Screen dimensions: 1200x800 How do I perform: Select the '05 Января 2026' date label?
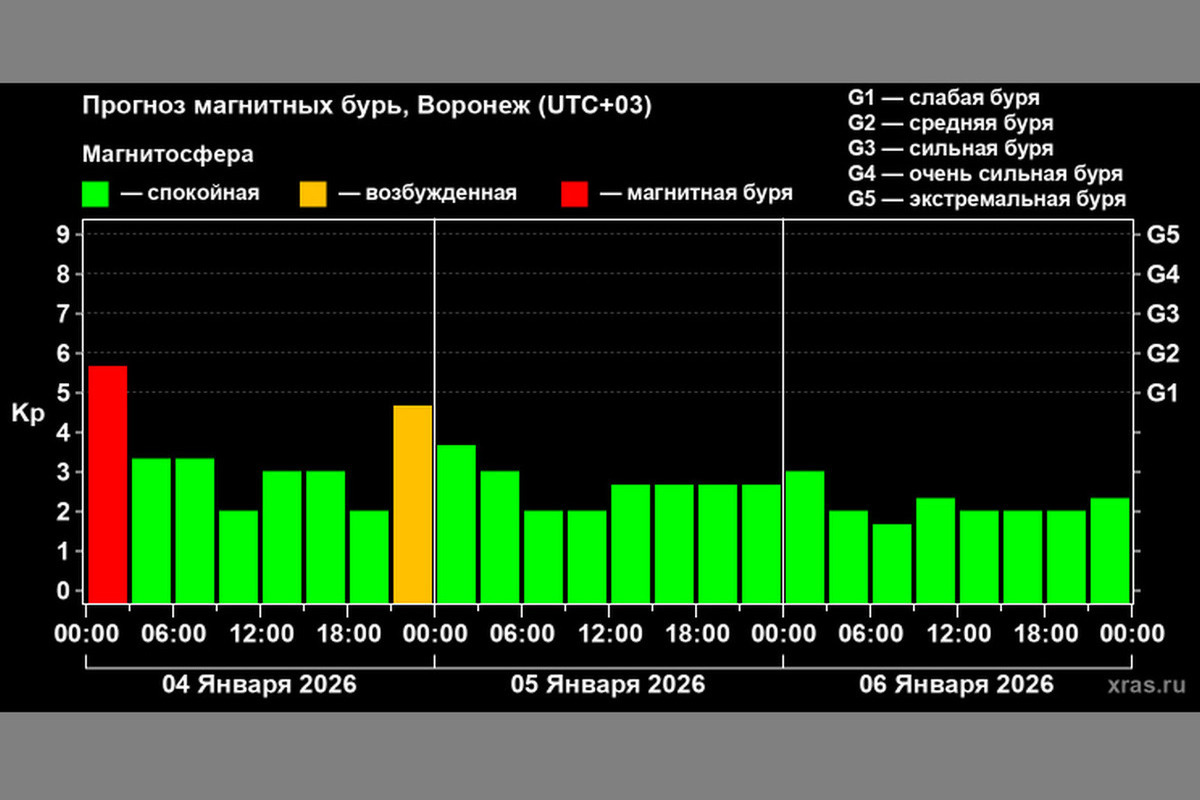(608, 685)
